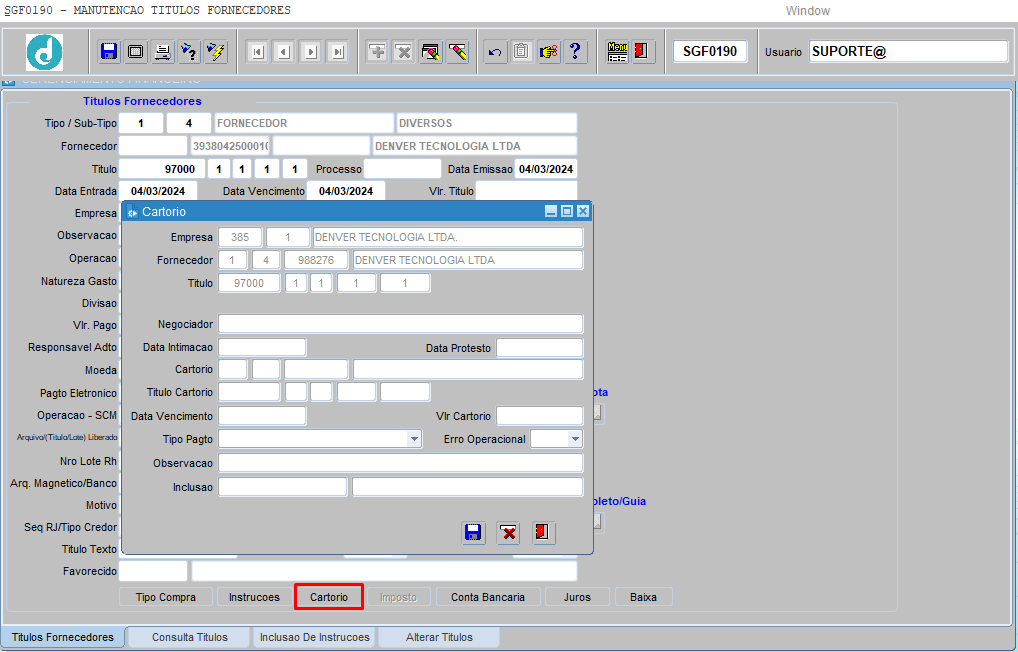The width and height of the screenshot is (1018, 652).
Task: Click the Instrucoes button
Action: point(254,597)
